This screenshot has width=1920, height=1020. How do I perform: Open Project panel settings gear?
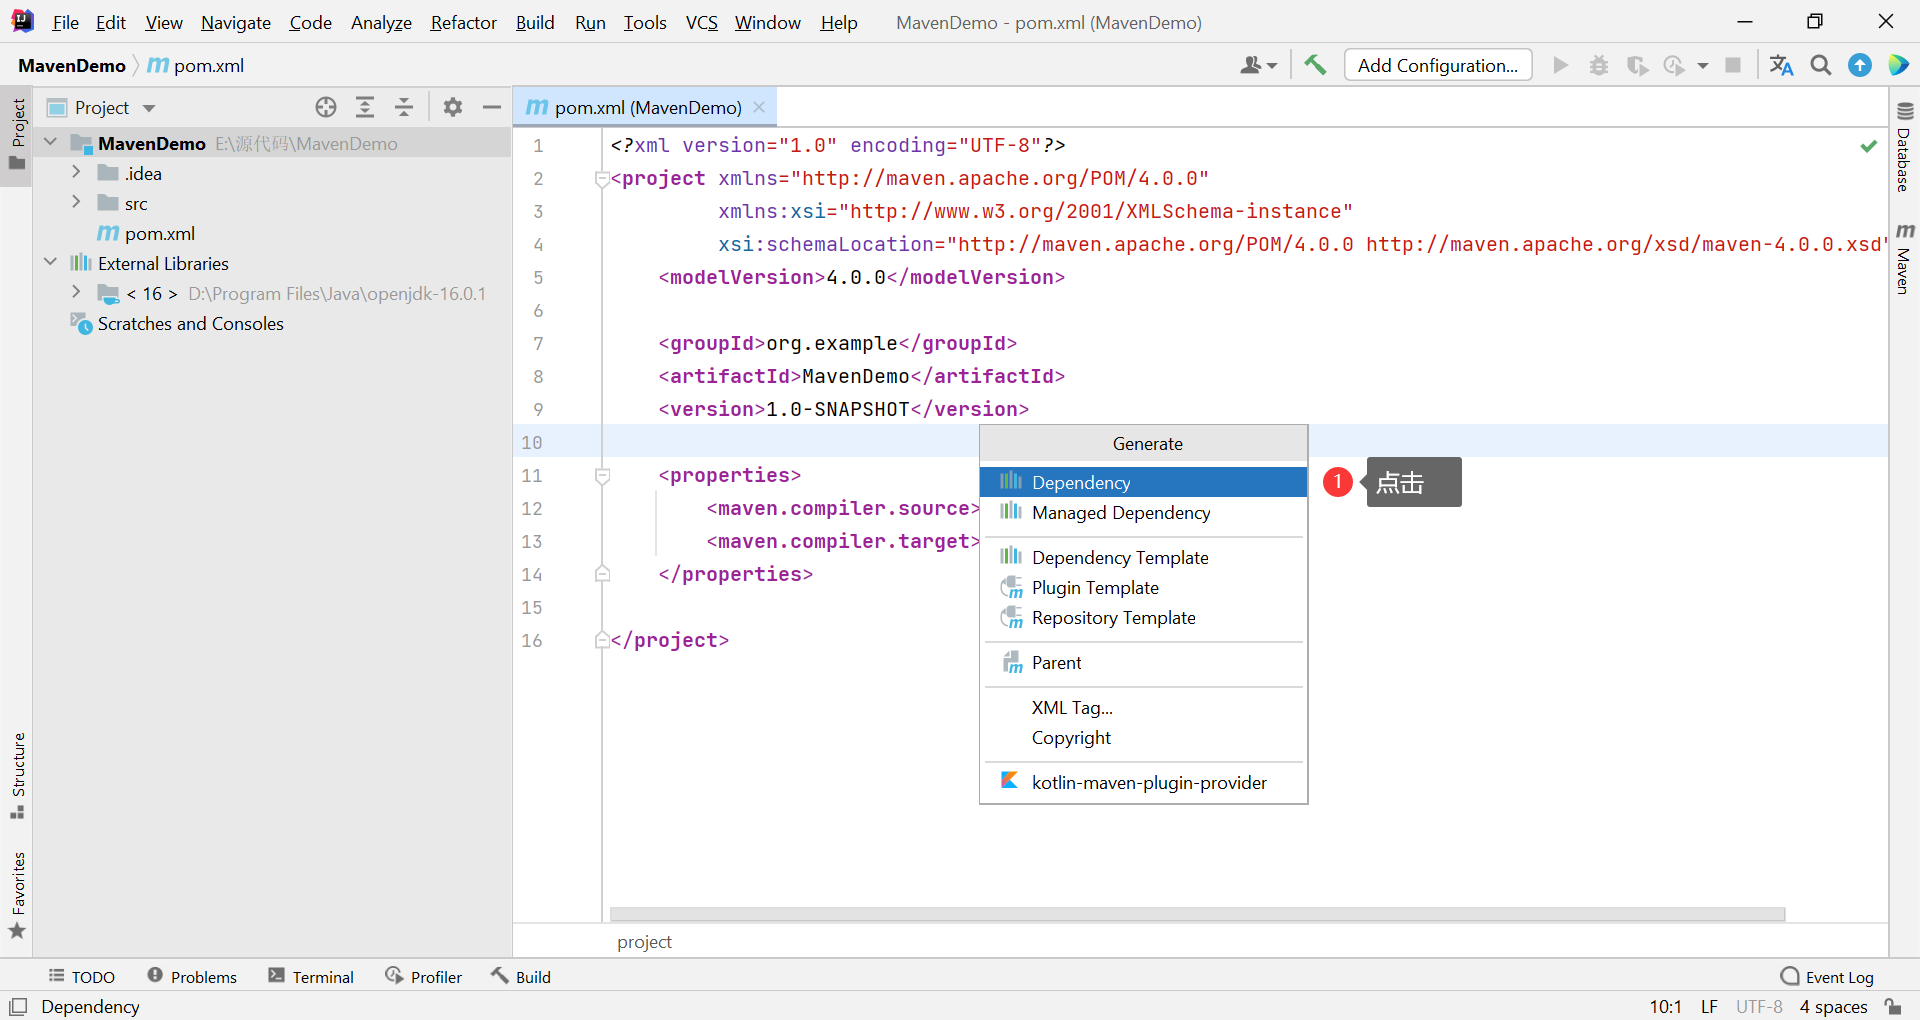pyautogui.click(x=453, y=107)
